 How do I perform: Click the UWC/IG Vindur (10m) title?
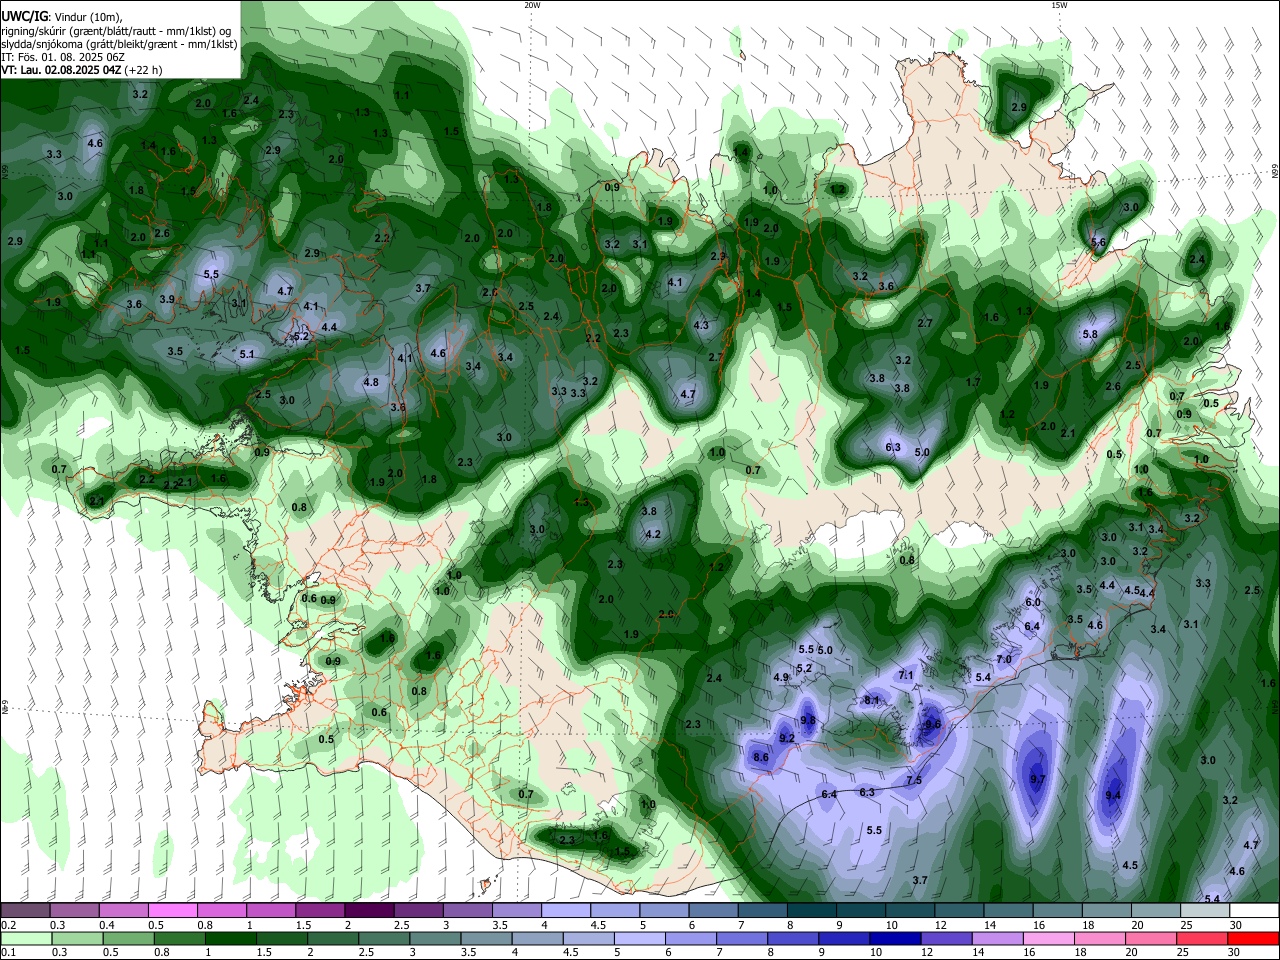pos(61,16)
